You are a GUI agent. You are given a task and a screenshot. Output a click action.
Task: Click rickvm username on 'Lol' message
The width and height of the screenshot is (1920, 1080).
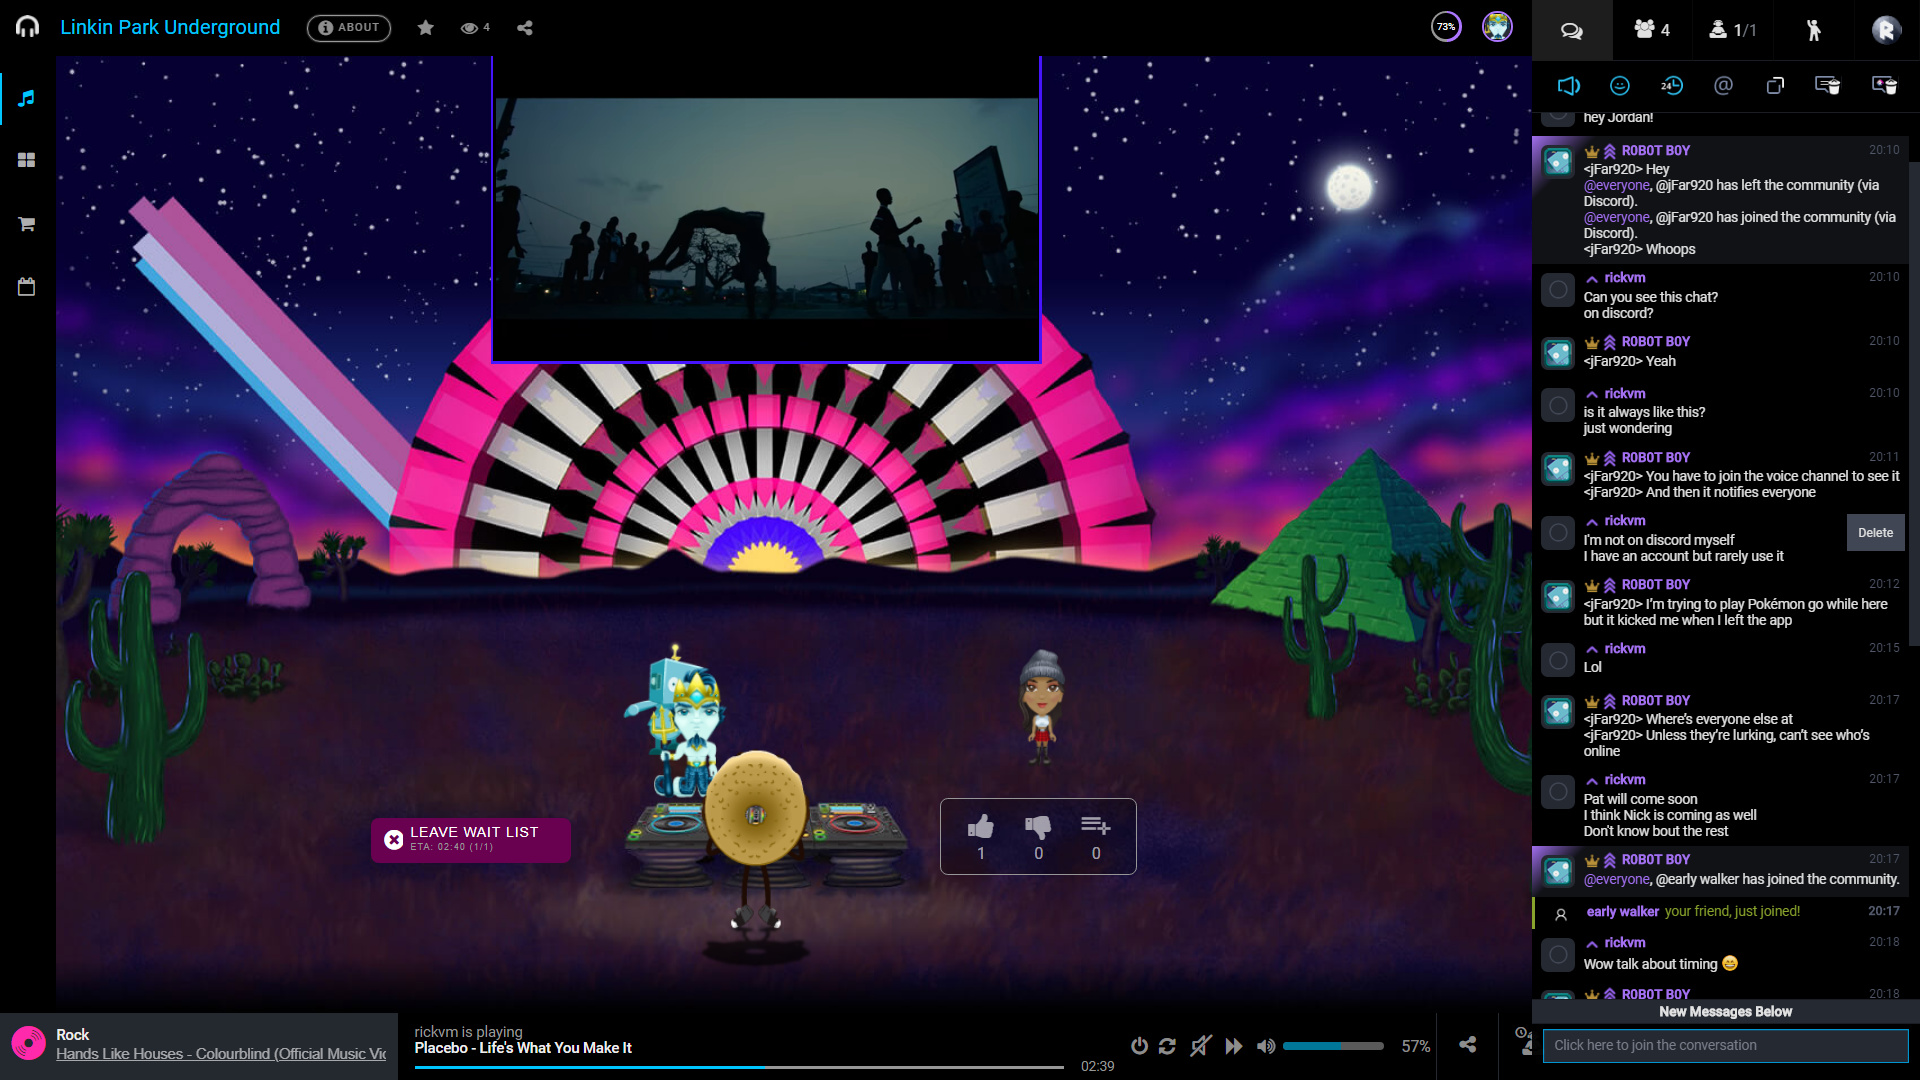[x=1624, y=648]
